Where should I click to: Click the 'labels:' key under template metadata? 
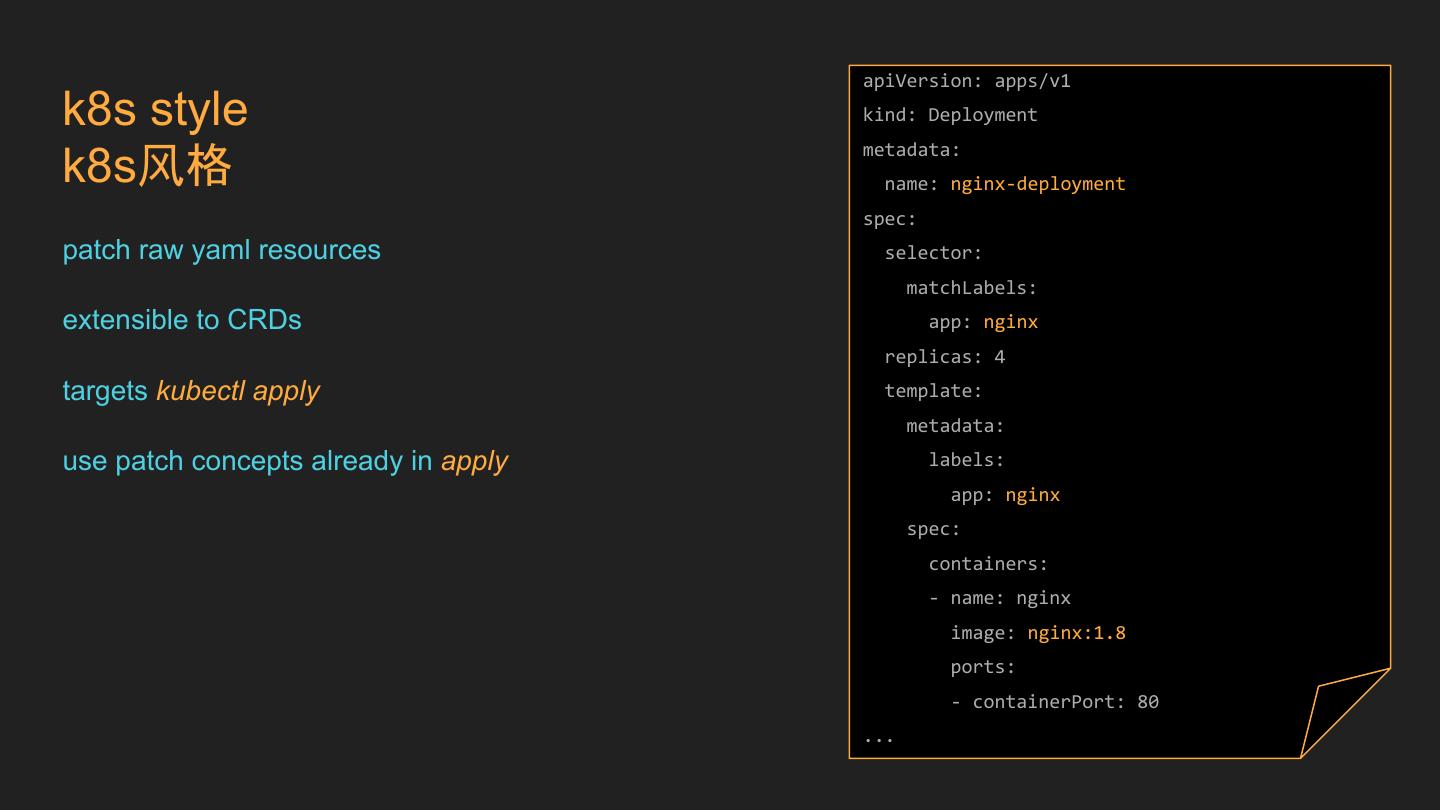tap(966, 460)
